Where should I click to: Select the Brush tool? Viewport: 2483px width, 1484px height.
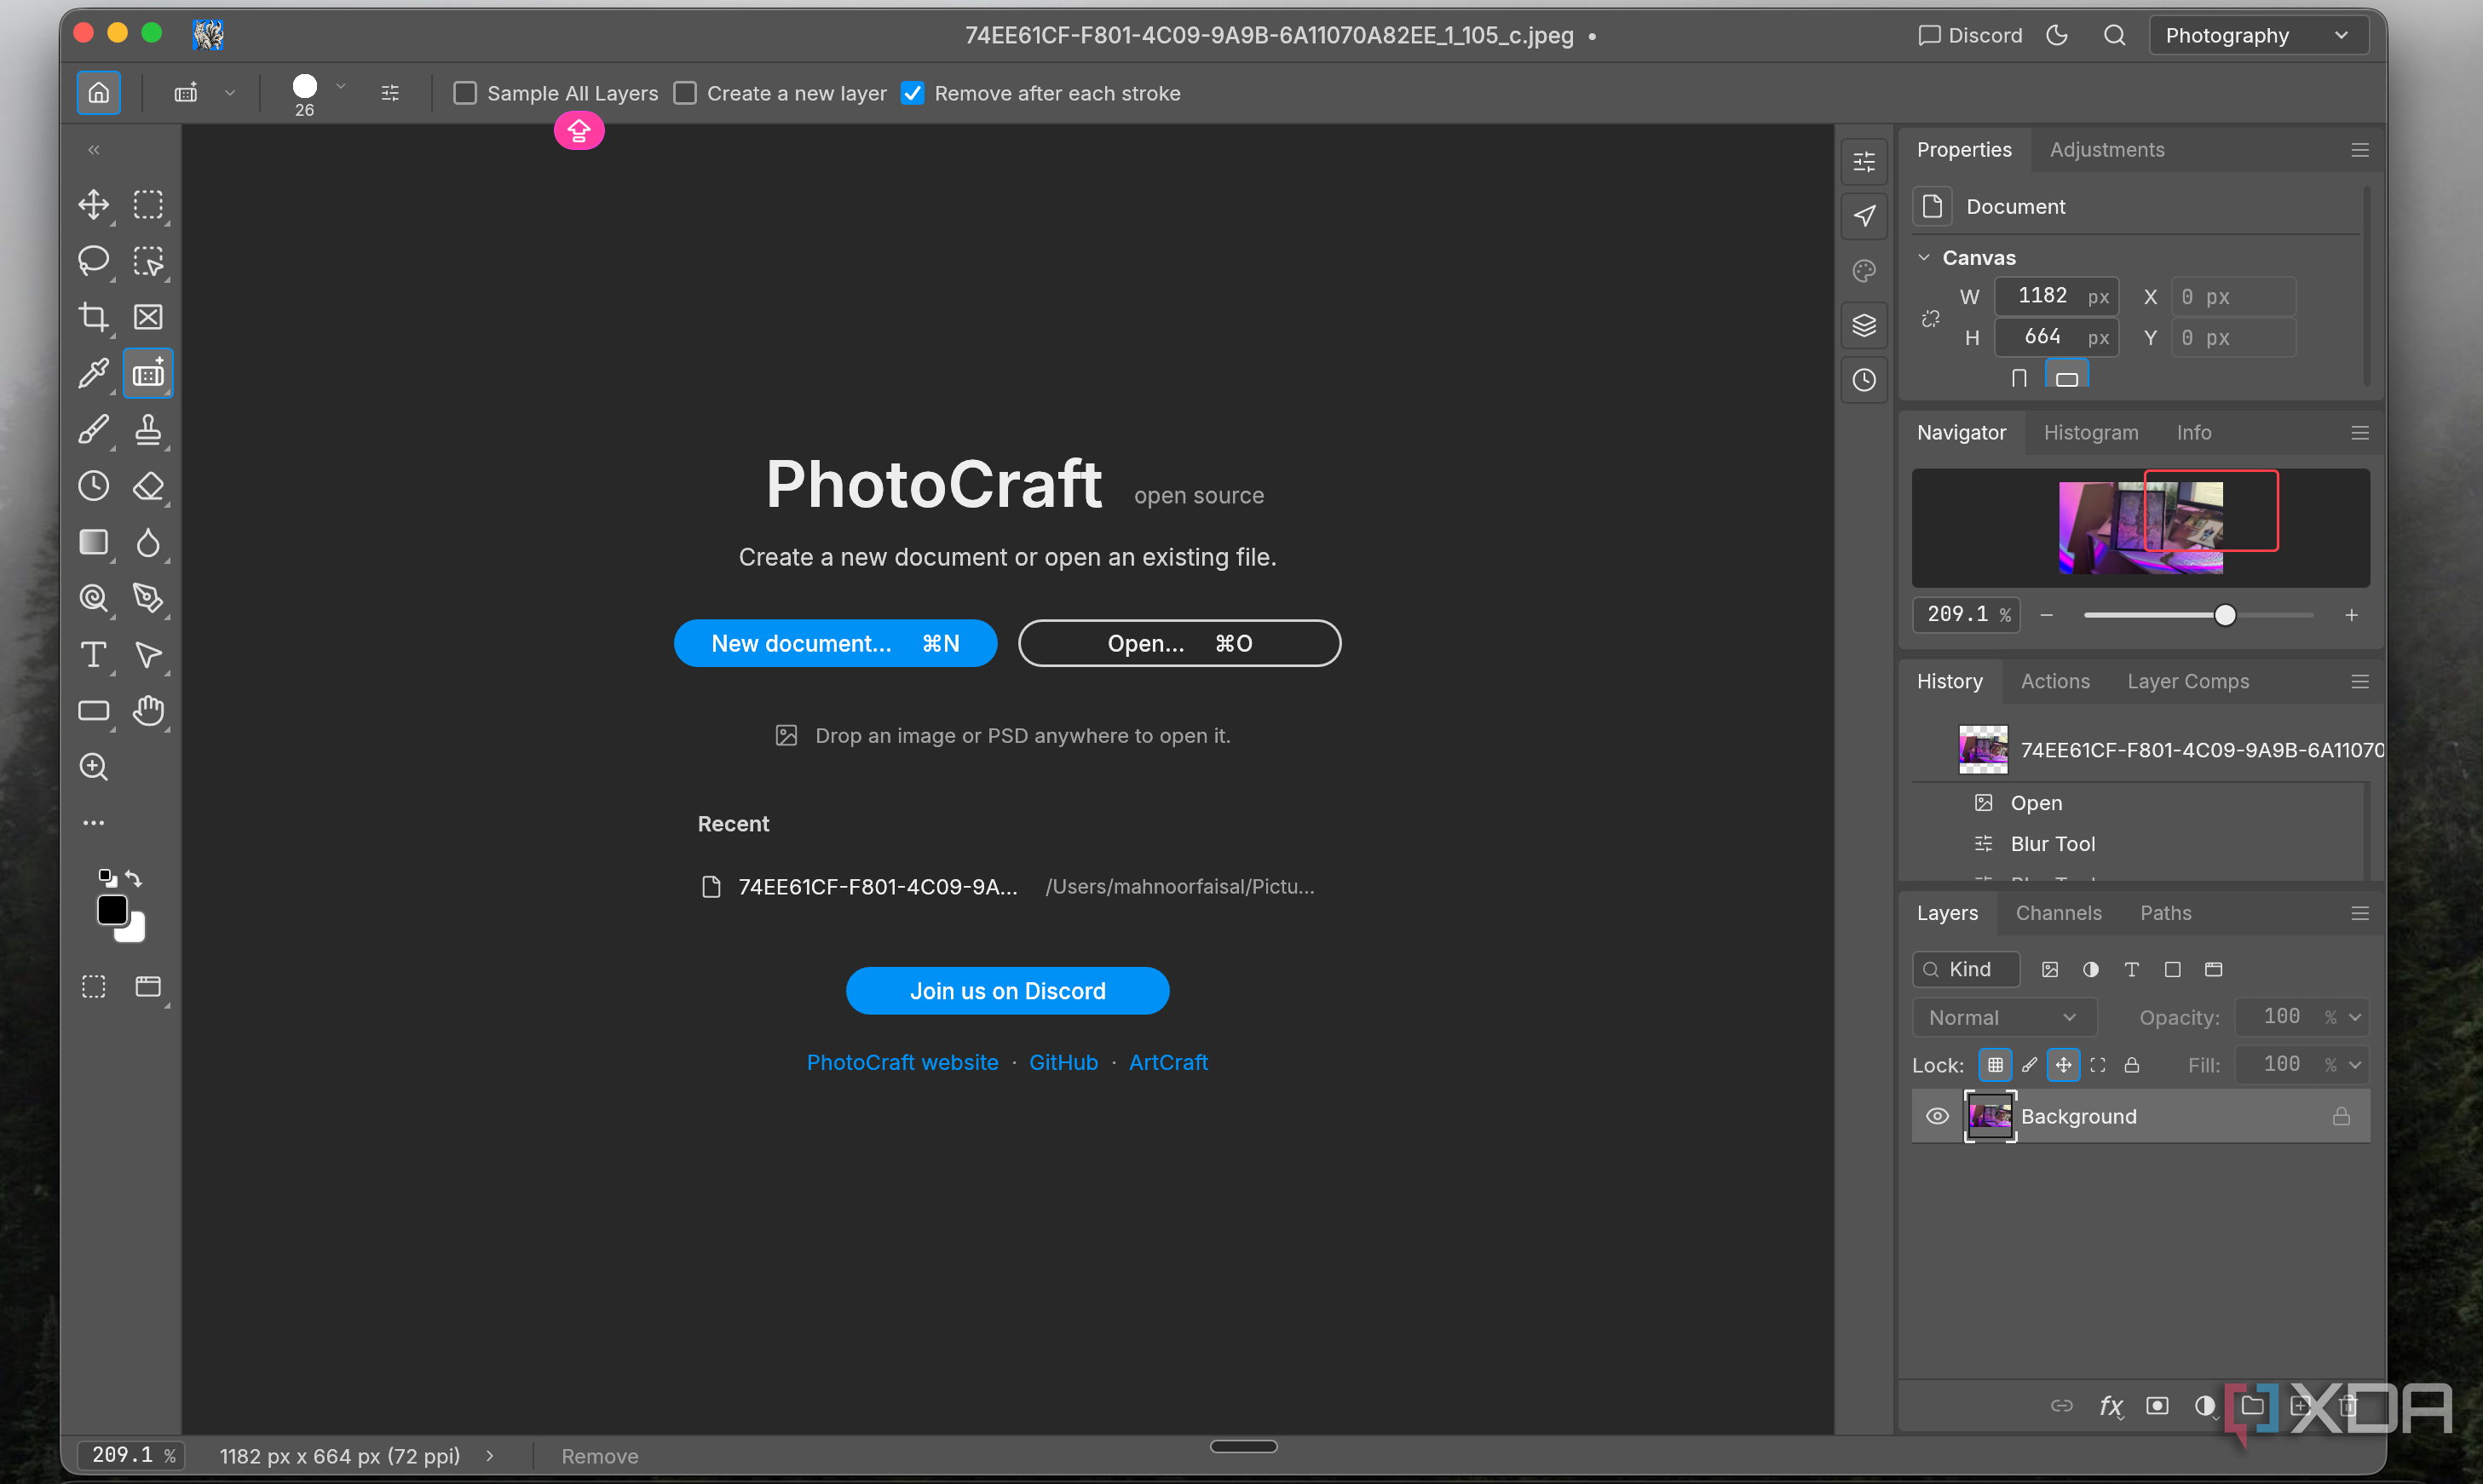coord(94,430)
